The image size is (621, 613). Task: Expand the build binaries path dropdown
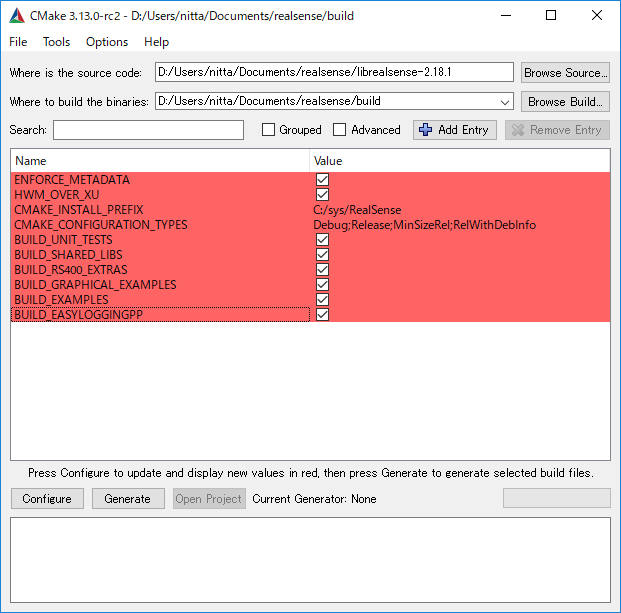(x=504, y=101)
